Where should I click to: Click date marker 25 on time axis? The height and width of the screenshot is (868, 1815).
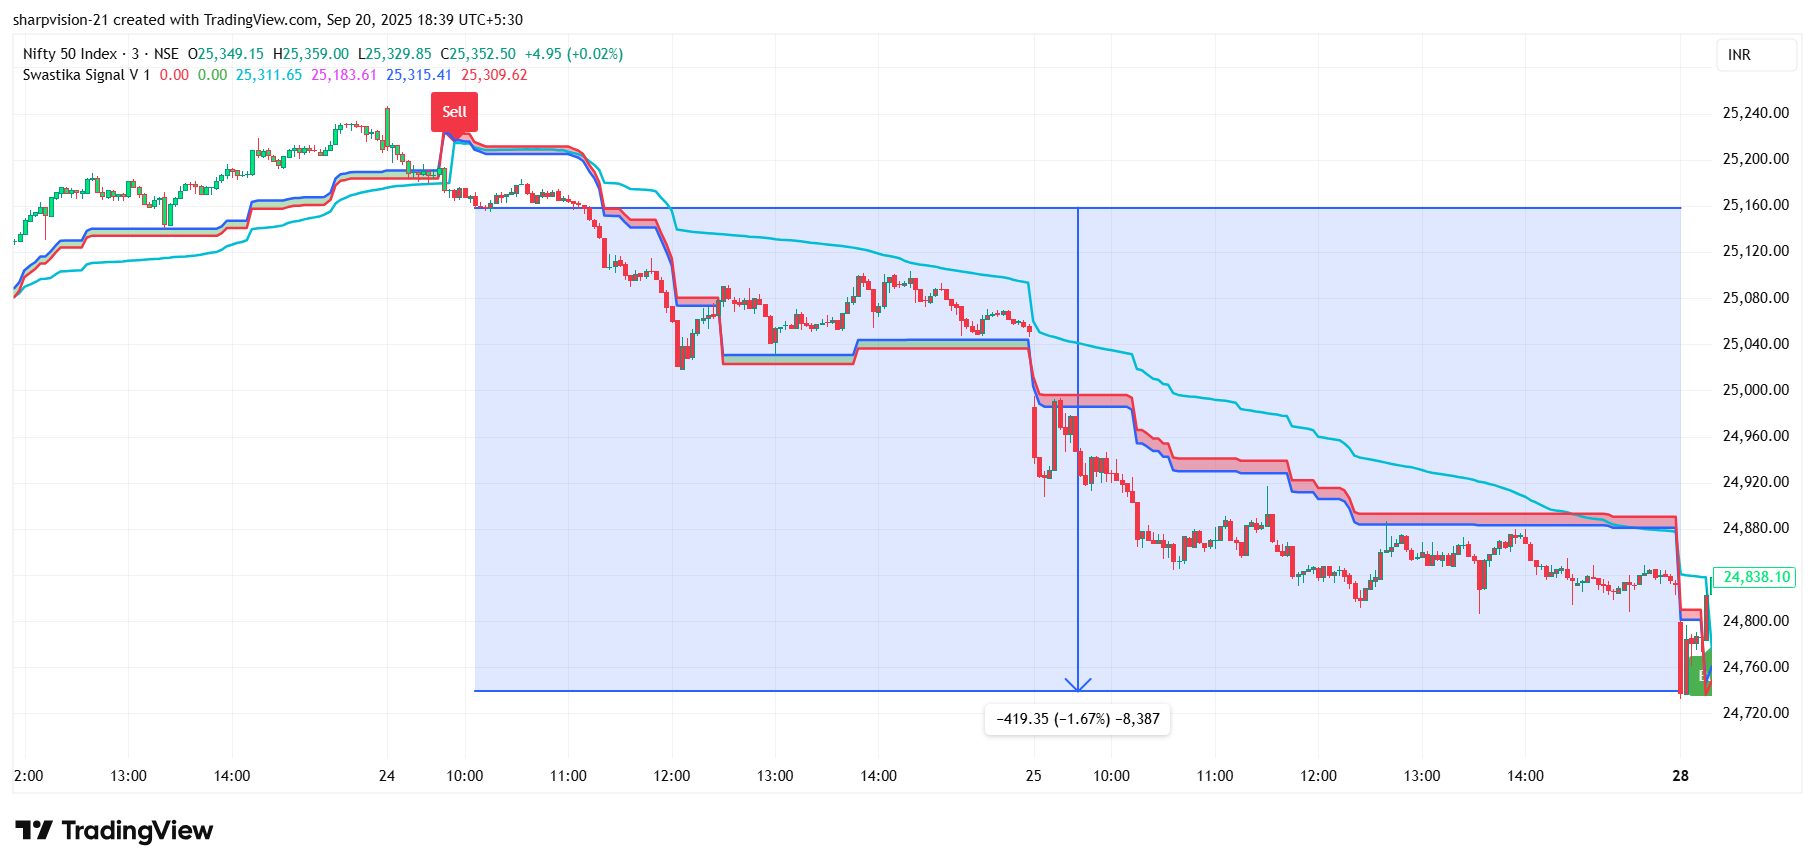[x=1033, y=776]
